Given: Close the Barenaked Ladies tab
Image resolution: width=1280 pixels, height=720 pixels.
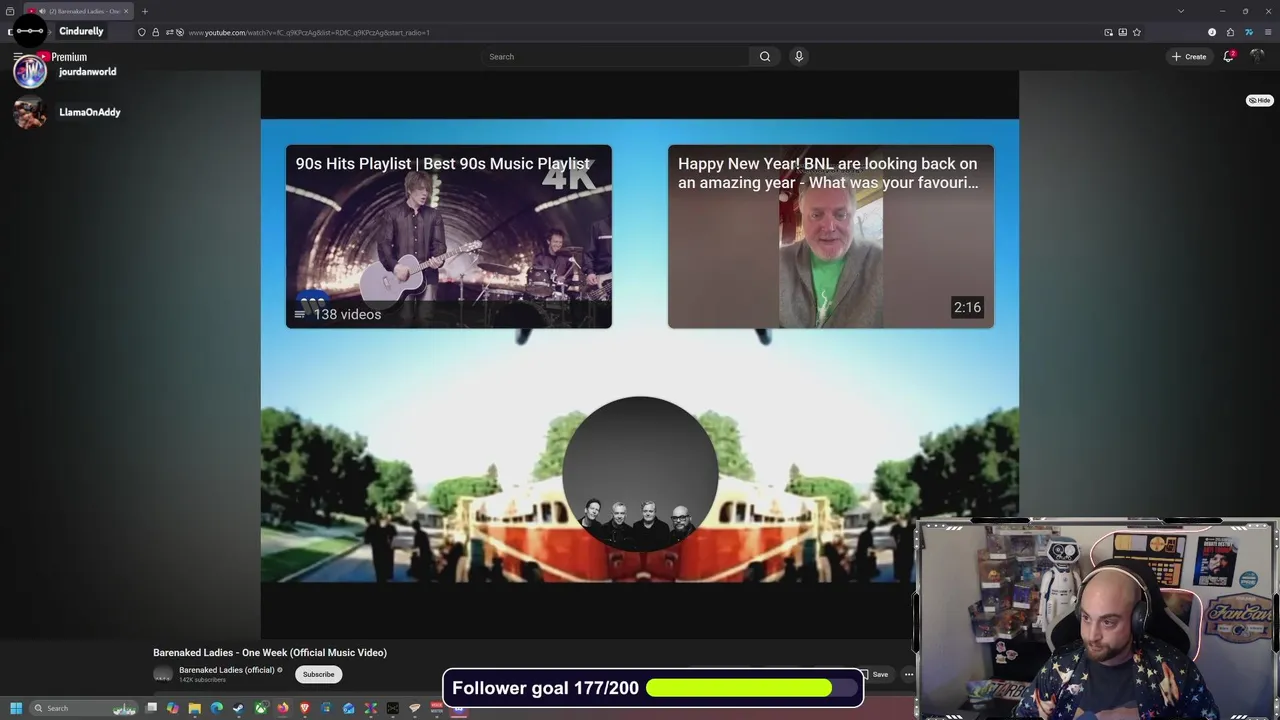Looking at the screenshot, I should coord(126,11).
